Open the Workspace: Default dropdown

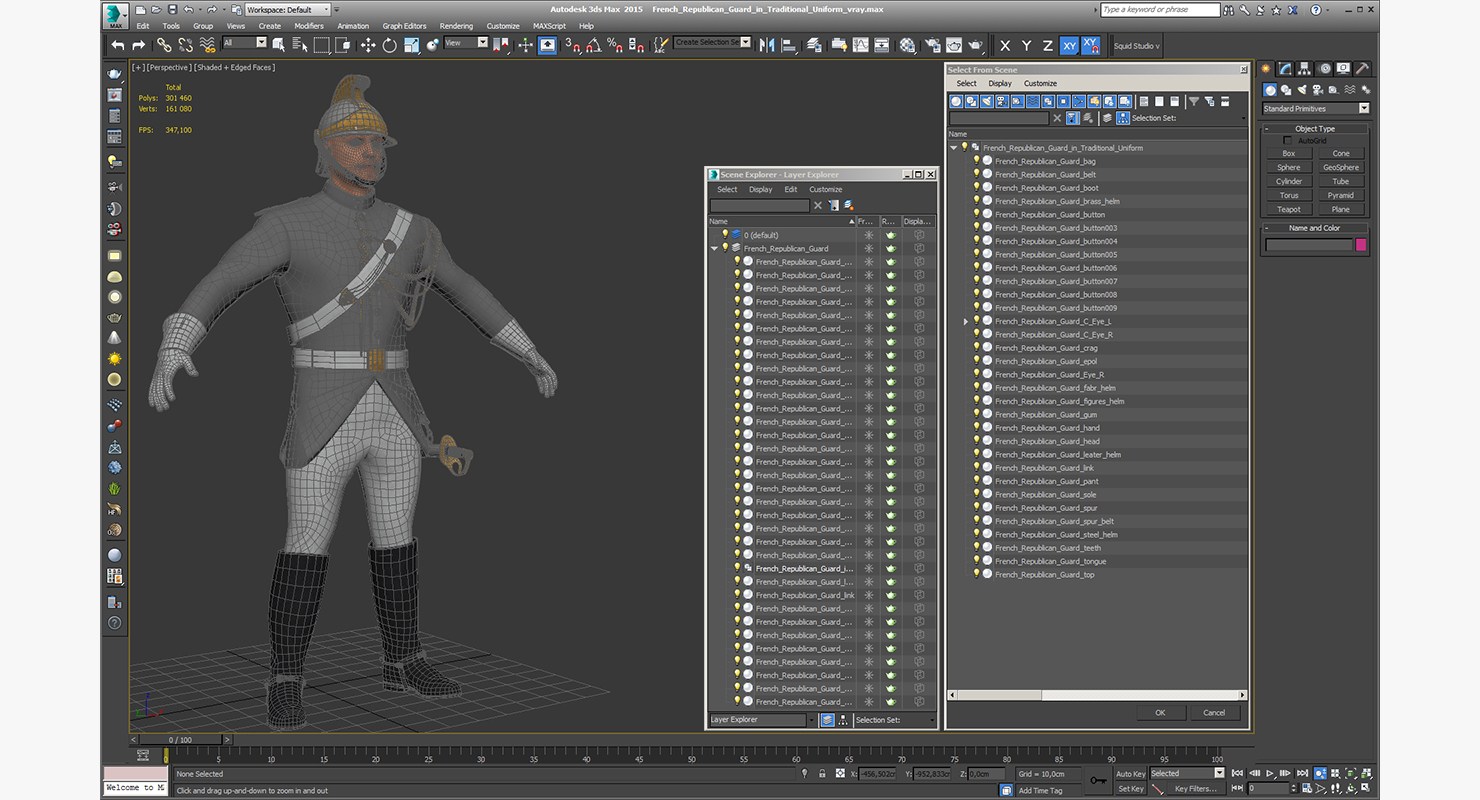pyautogui.click(x=287, y=10)
